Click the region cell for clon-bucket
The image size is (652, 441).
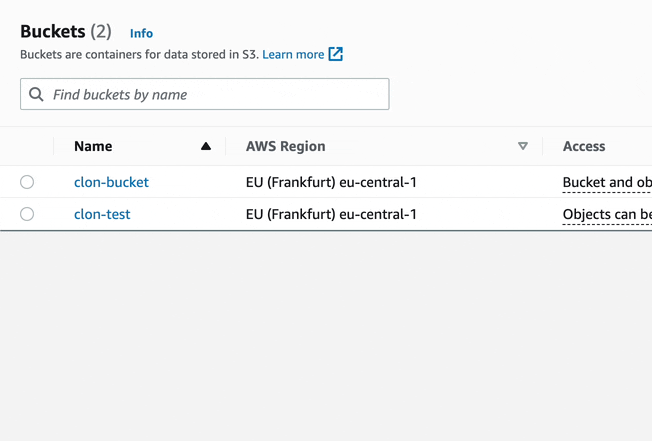pos(331,182)
